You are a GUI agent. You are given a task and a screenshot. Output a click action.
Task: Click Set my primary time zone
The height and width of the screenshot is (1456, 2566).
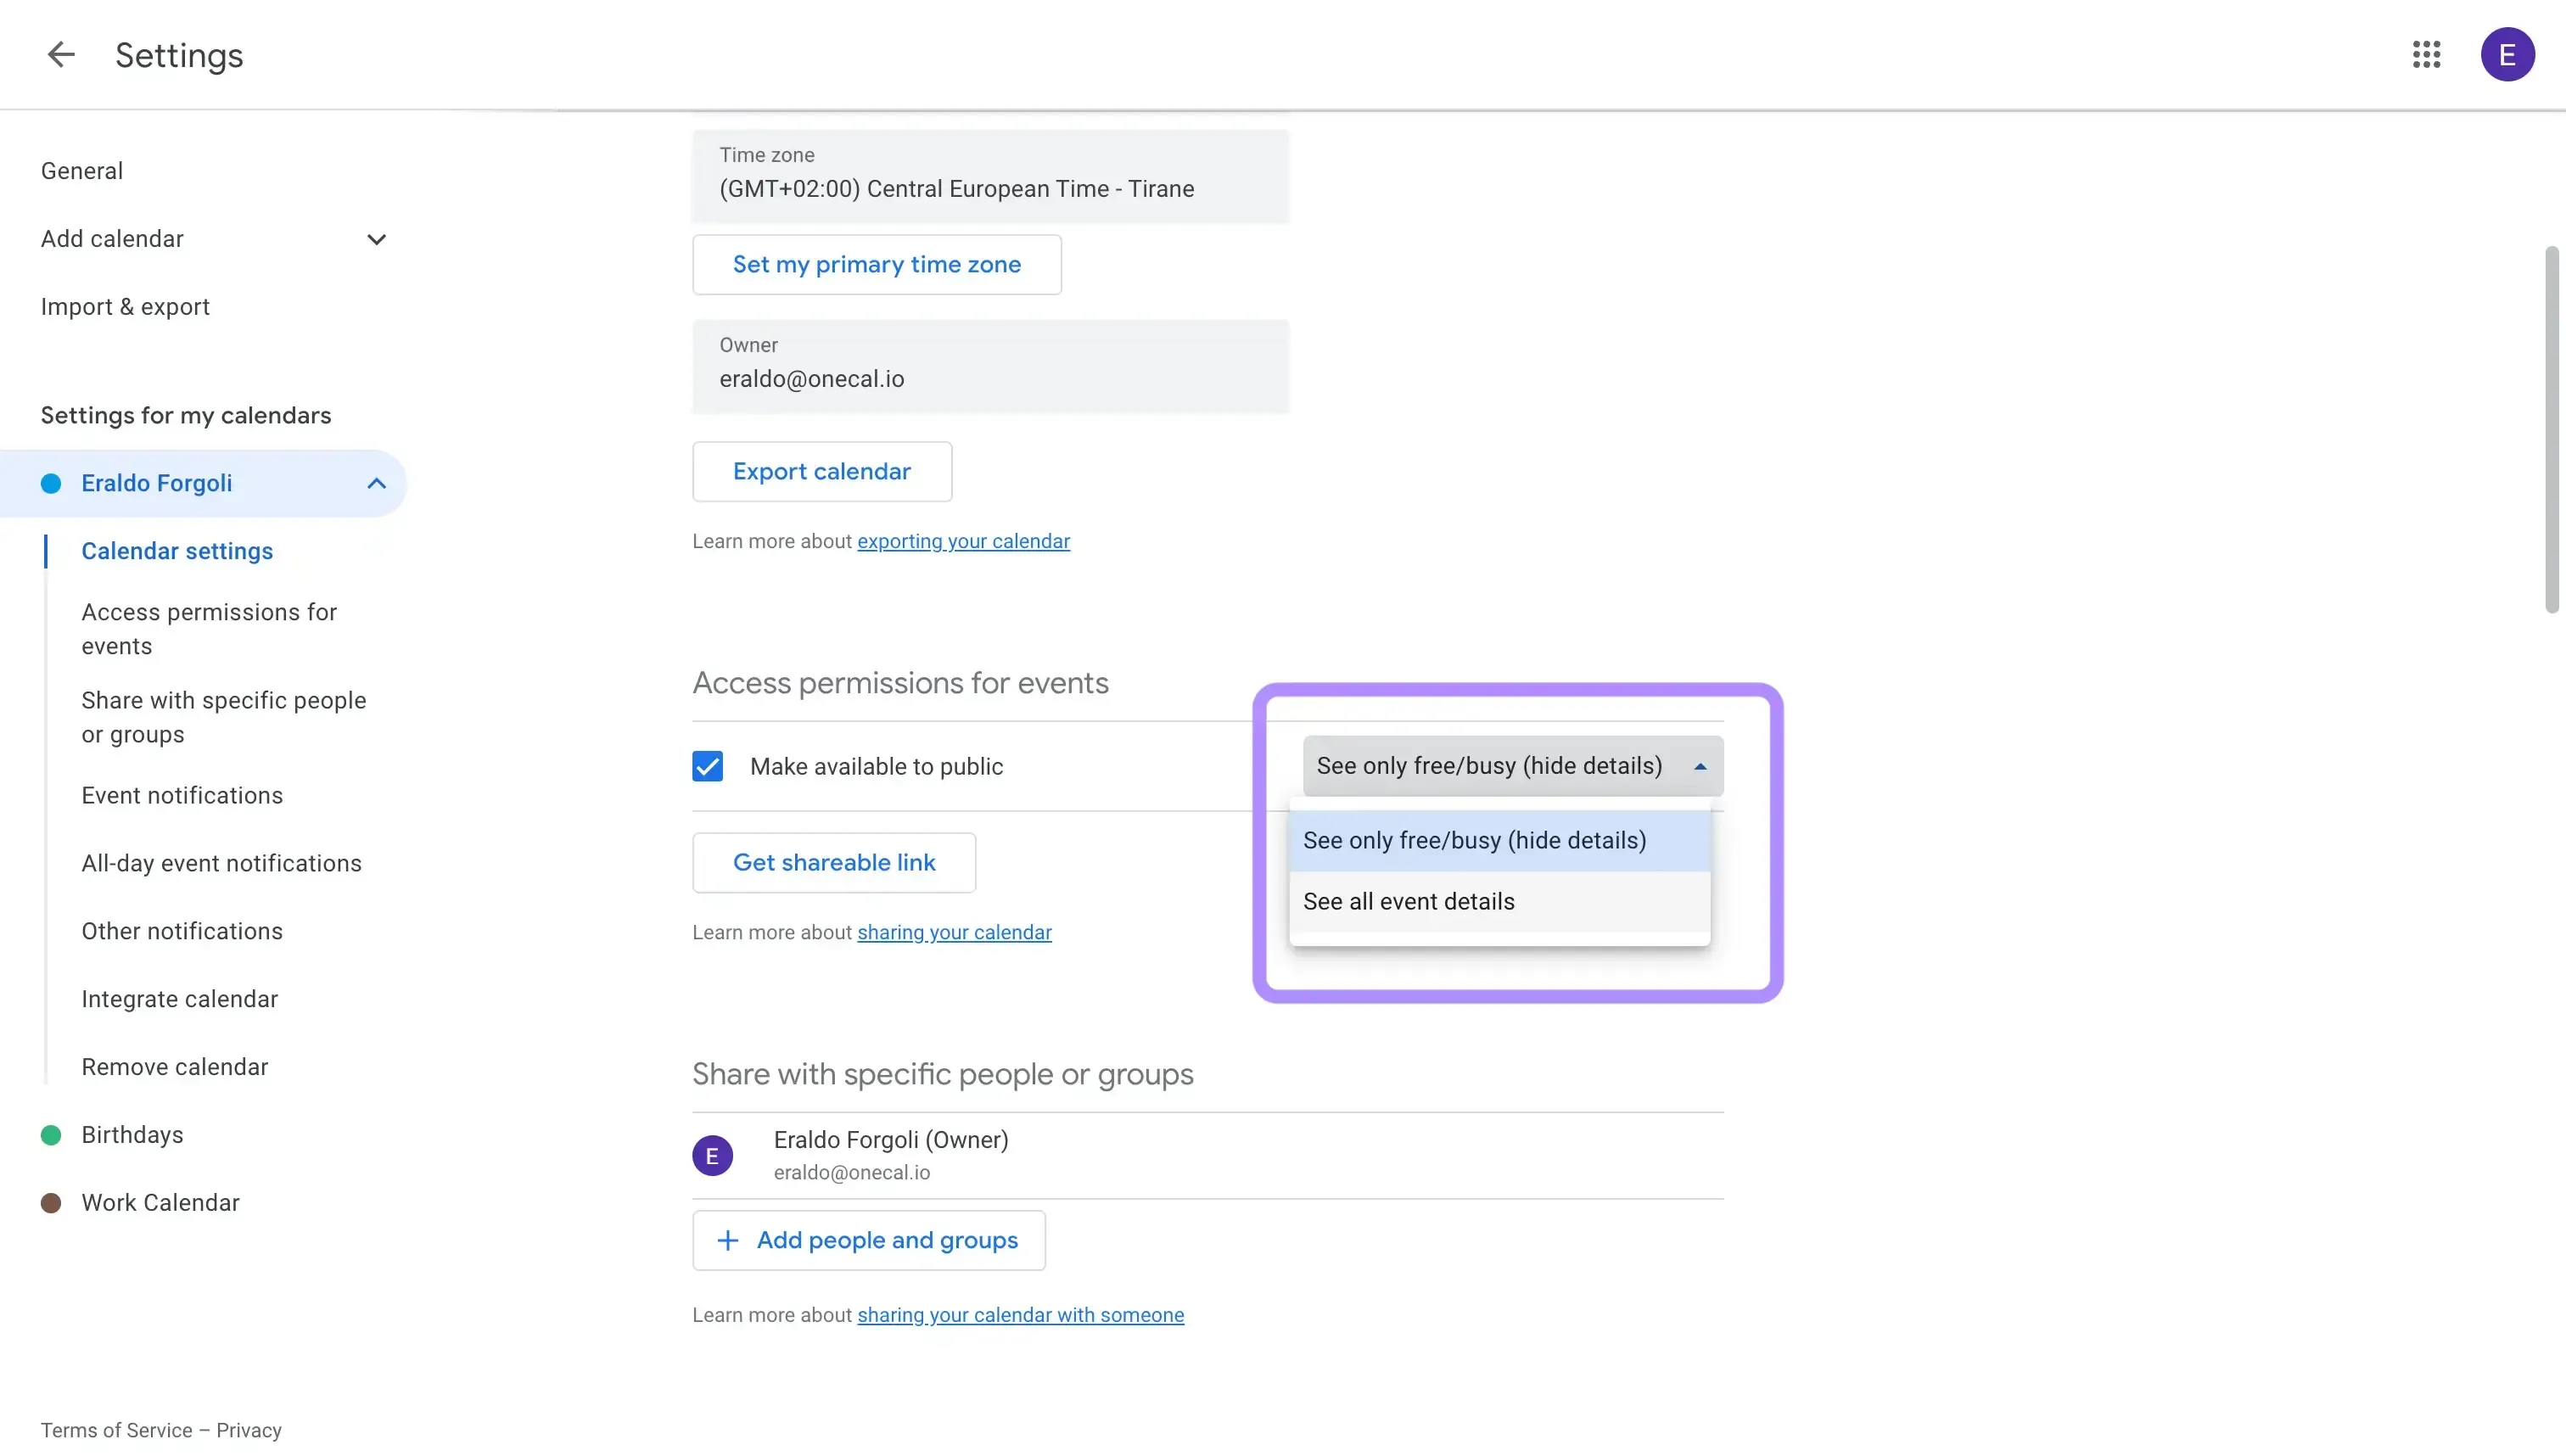(876, 264)
